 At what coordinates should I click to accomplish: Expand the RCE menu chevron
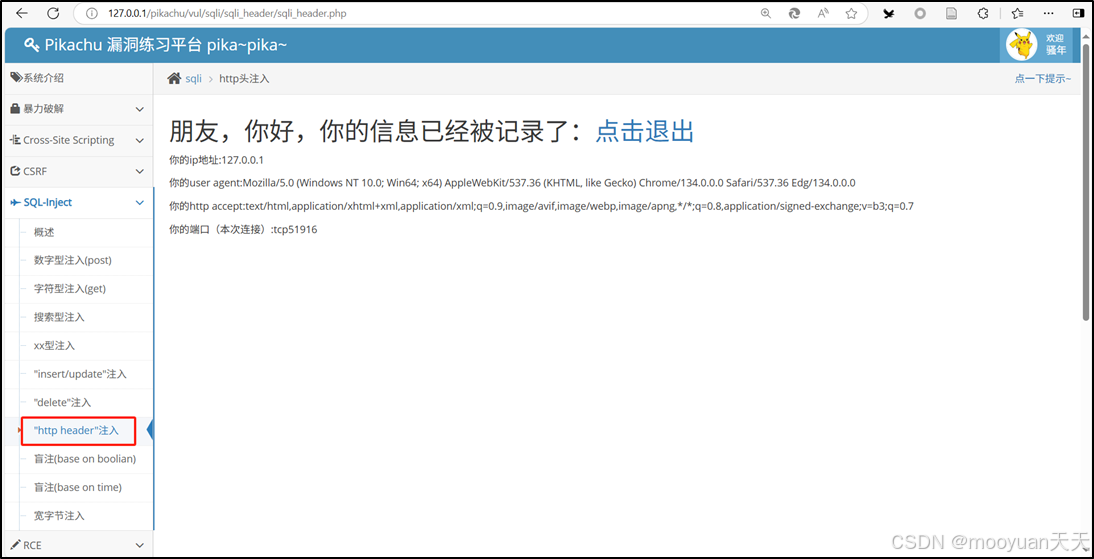(140, 545)
